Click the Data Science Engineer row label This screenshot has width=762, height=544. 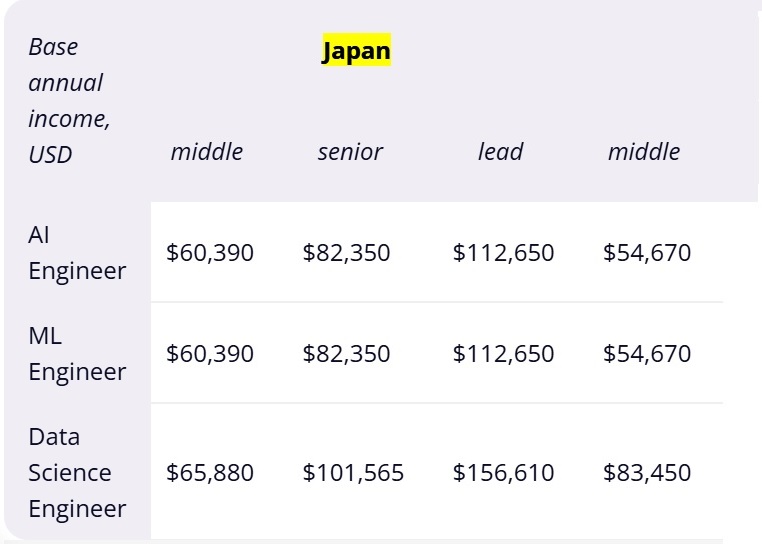tap(77, 472)
